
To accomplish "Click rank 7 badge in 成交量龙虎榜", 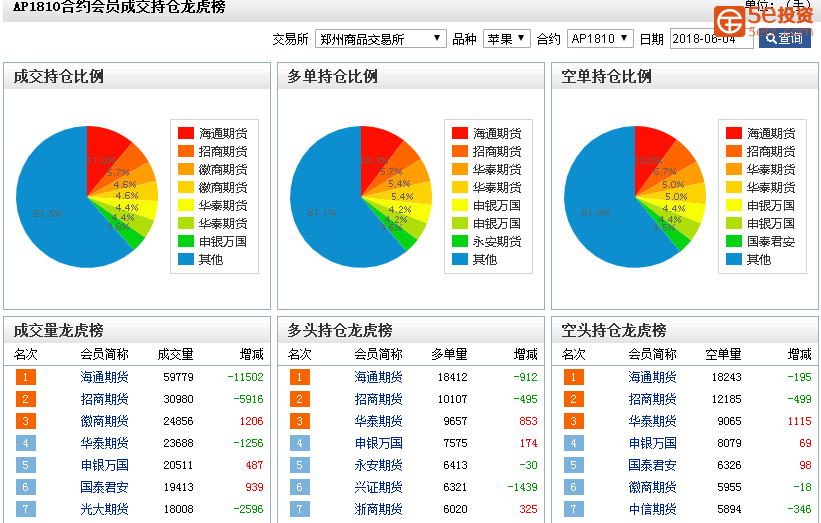I will coord(26,509).
